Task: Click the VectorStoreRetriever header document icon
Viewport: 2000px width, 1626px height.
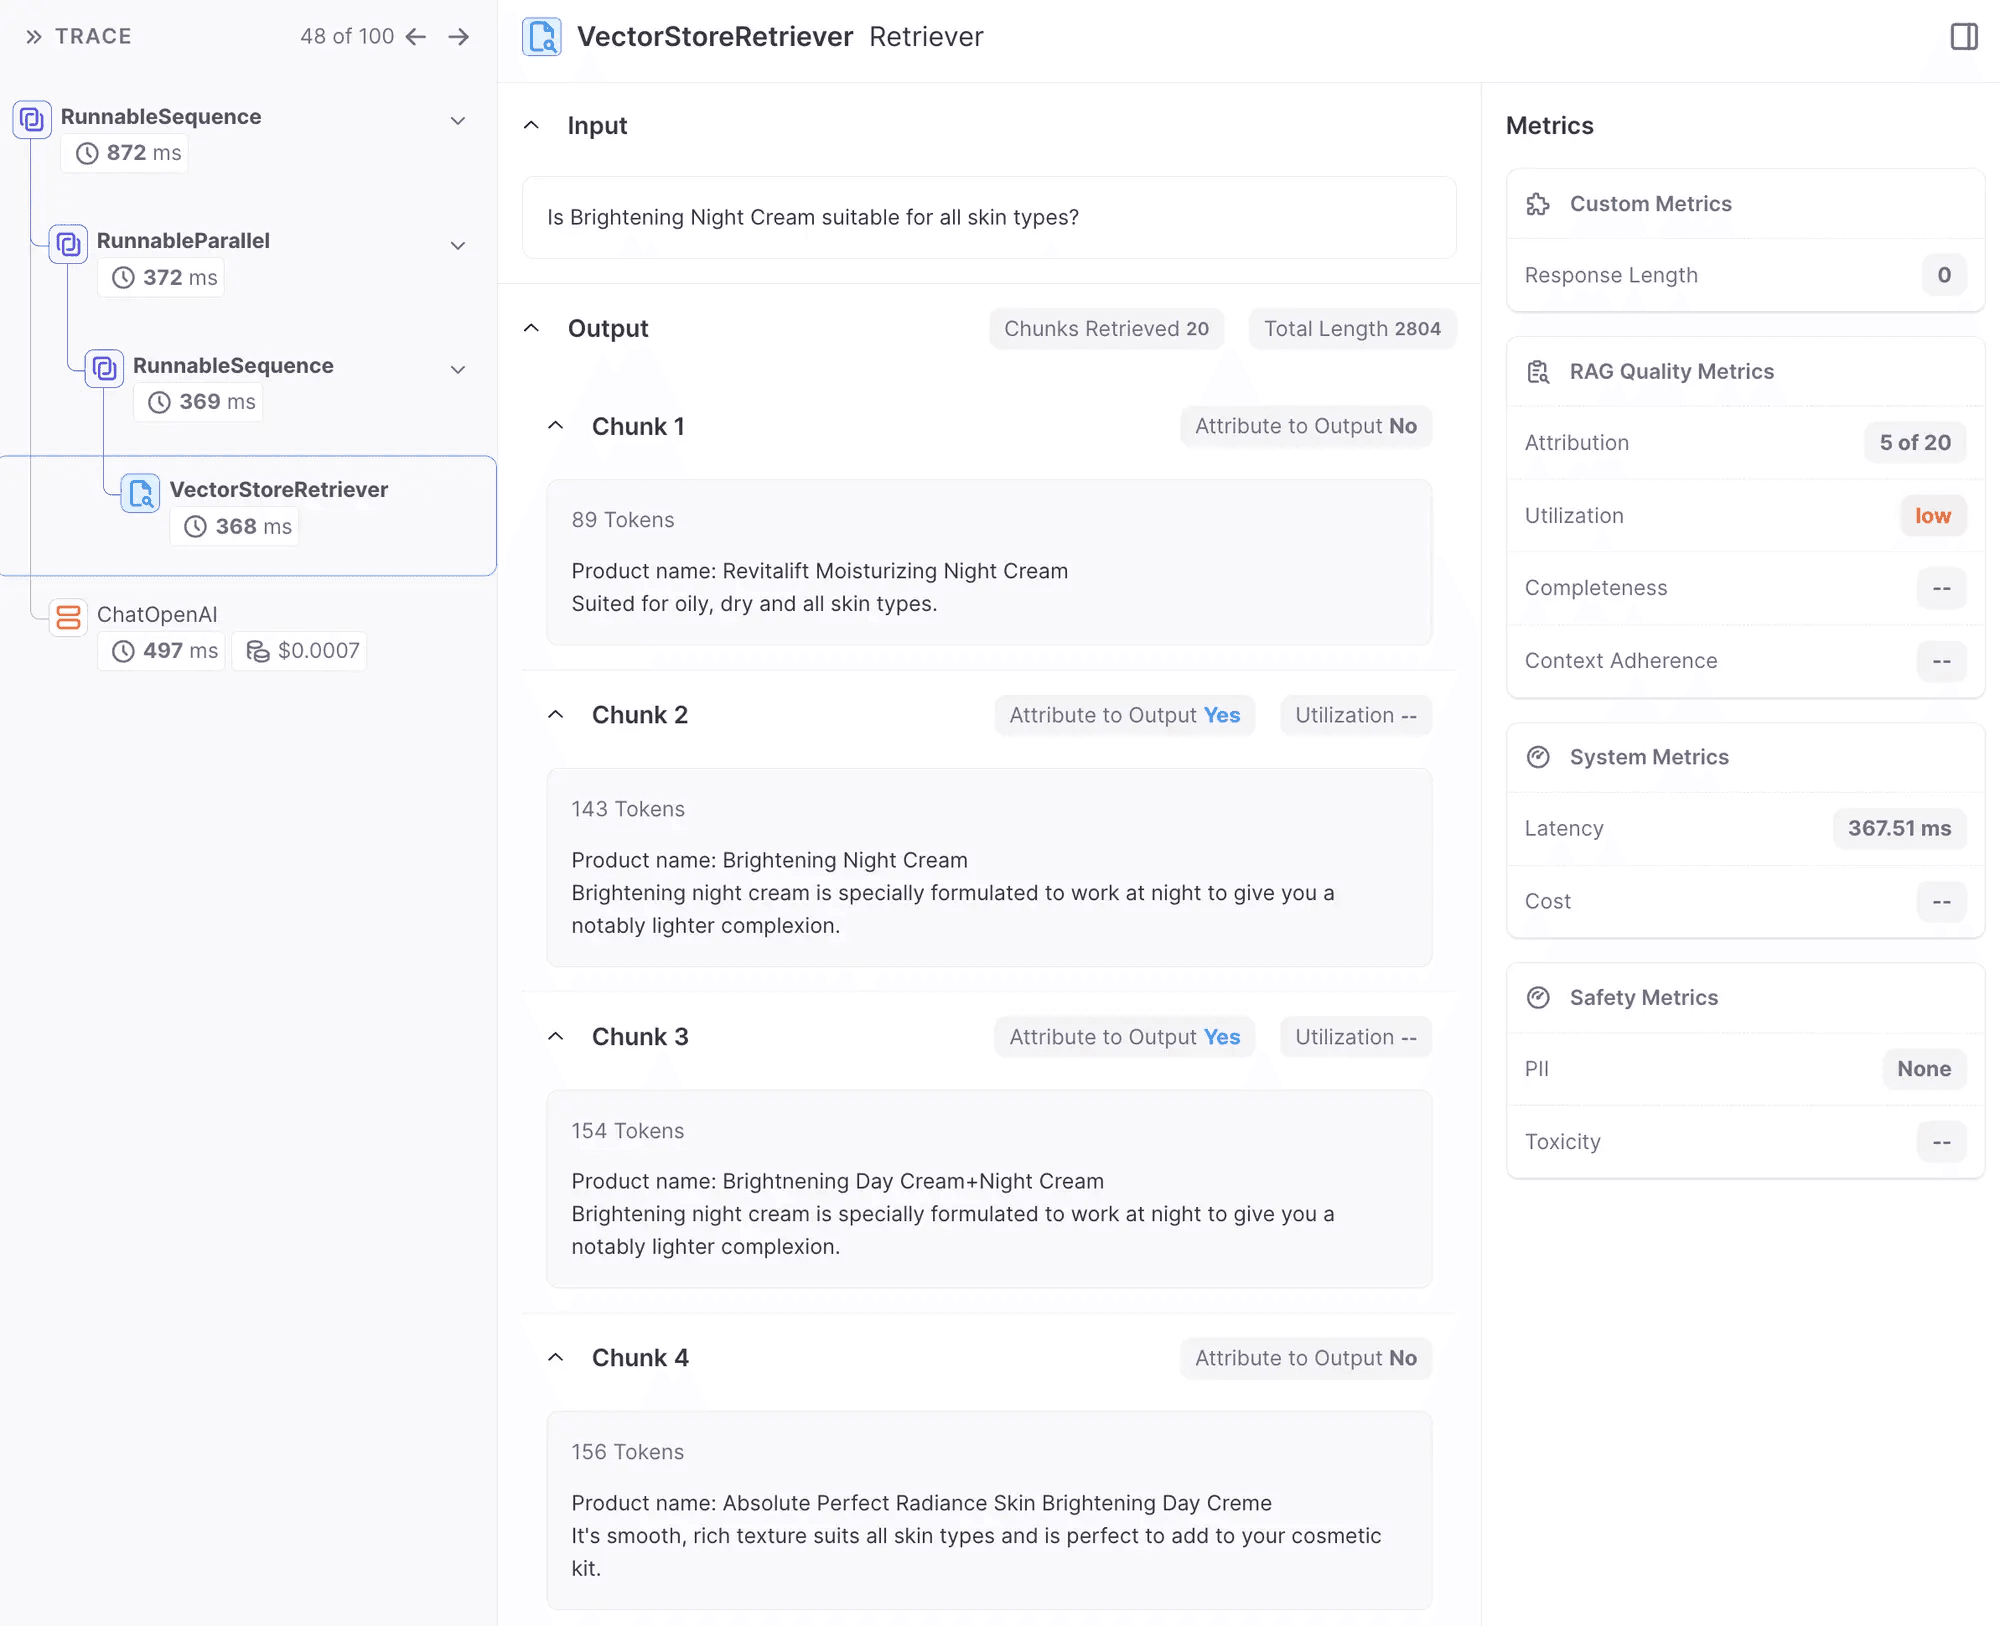Action: click(542, 37)
